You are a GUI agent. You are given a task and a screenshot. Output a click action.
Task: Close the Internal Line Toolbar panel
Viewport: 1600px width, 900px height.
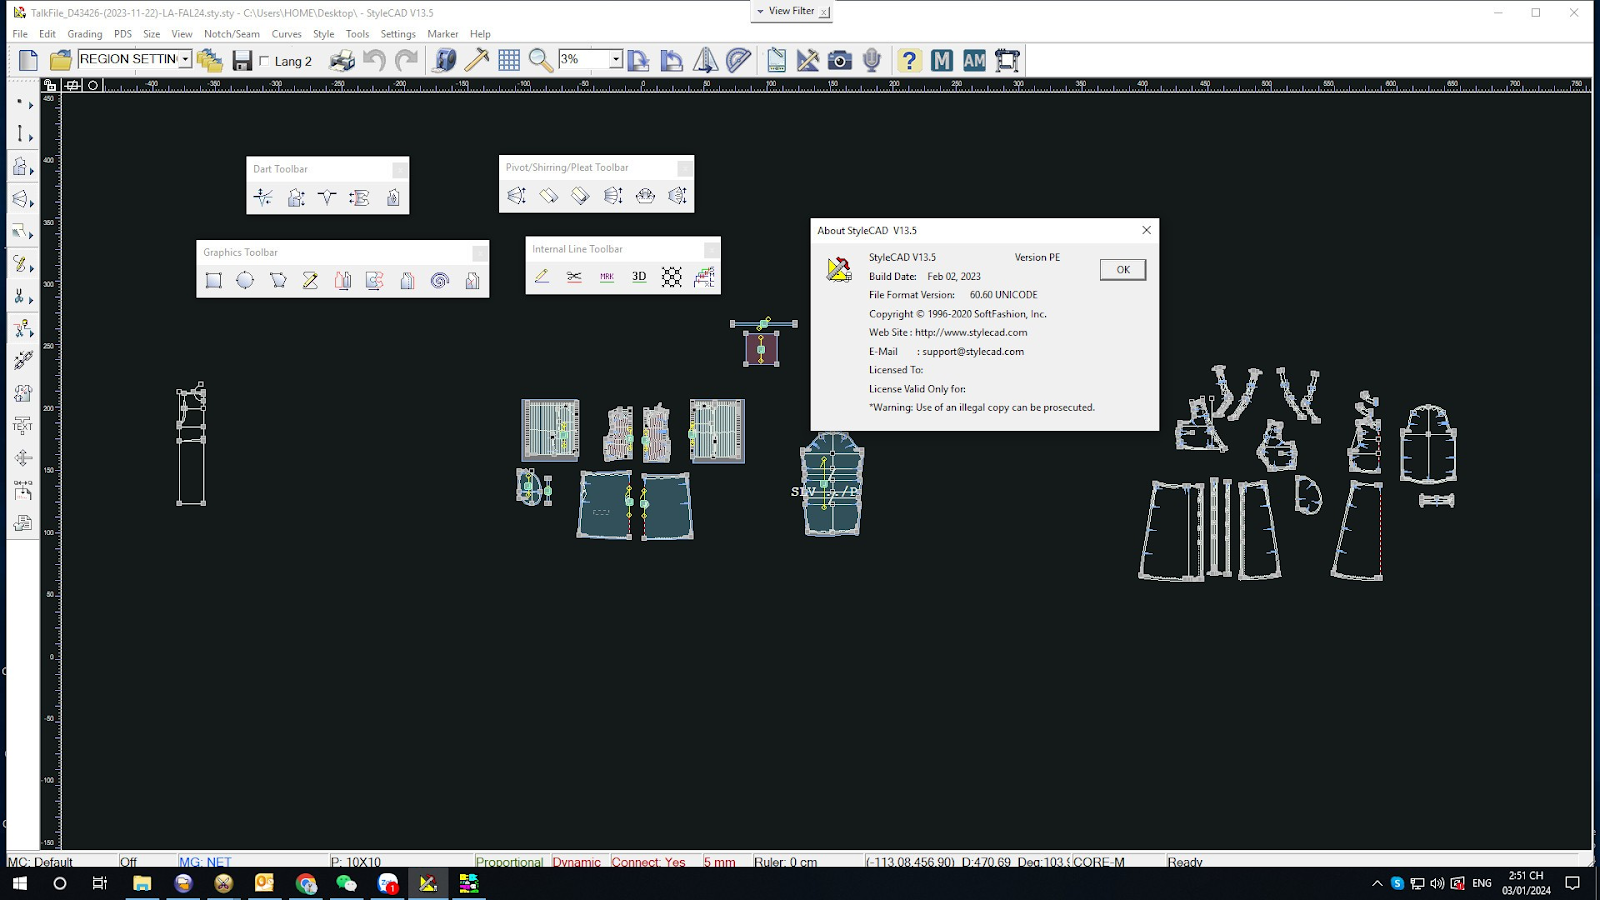(x=711, y=249)
